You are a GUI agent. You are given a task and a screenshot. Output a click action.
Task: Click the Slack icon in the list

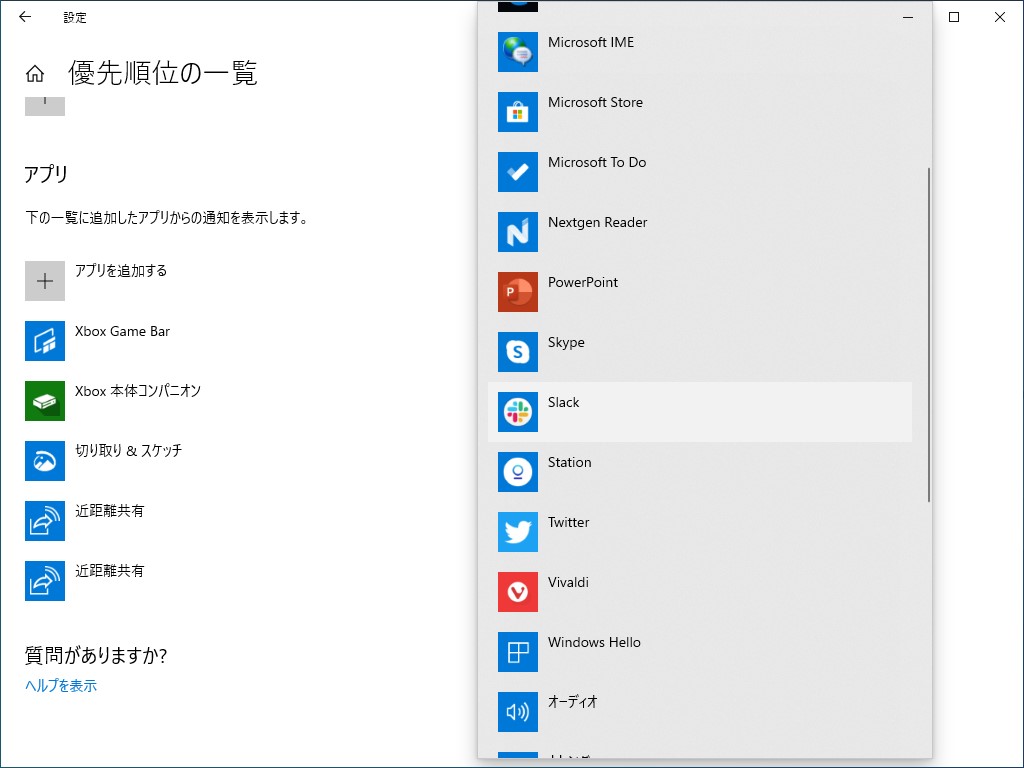pos(517,412)
